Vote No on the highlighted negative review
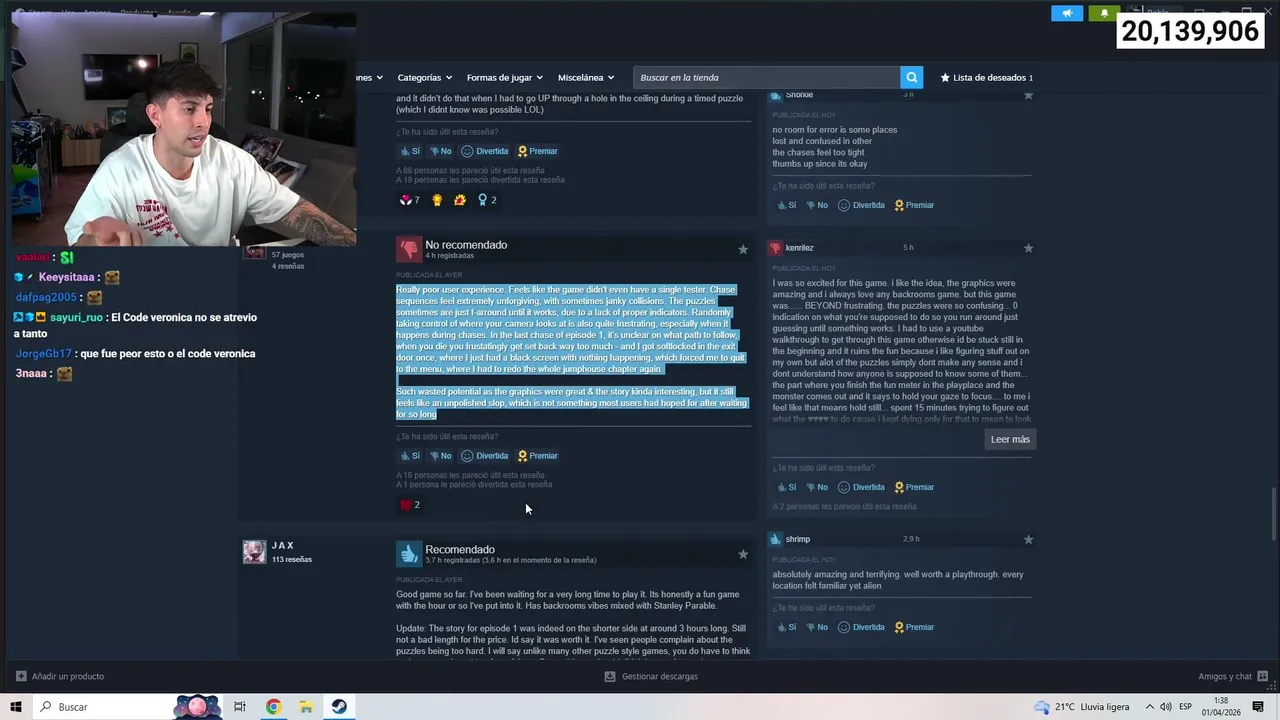1280x720 pixels. coord(440,456)
